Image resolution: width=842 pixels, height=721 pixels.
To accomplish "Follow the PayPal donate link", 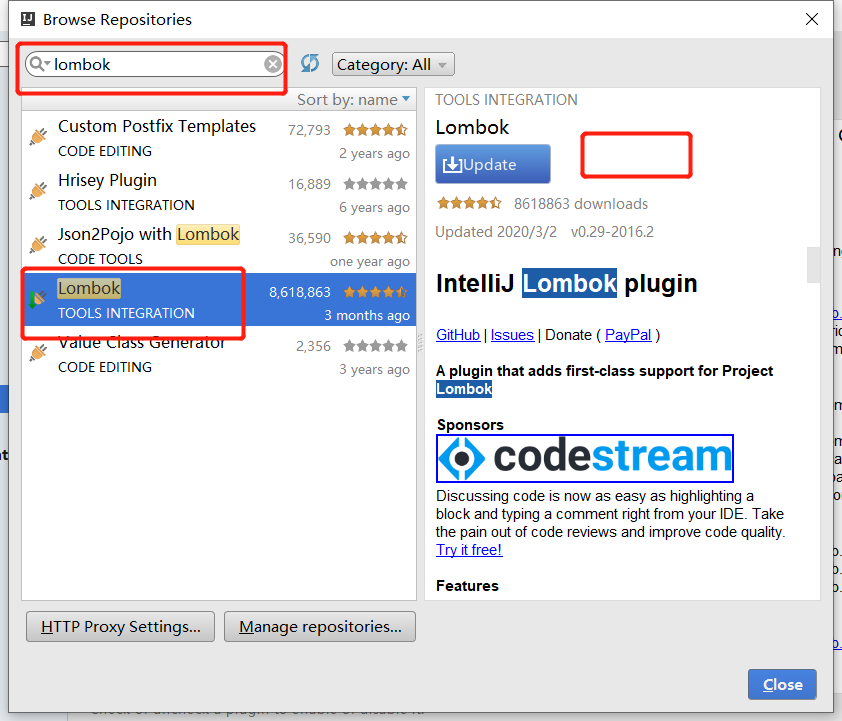I will (627, 335).
